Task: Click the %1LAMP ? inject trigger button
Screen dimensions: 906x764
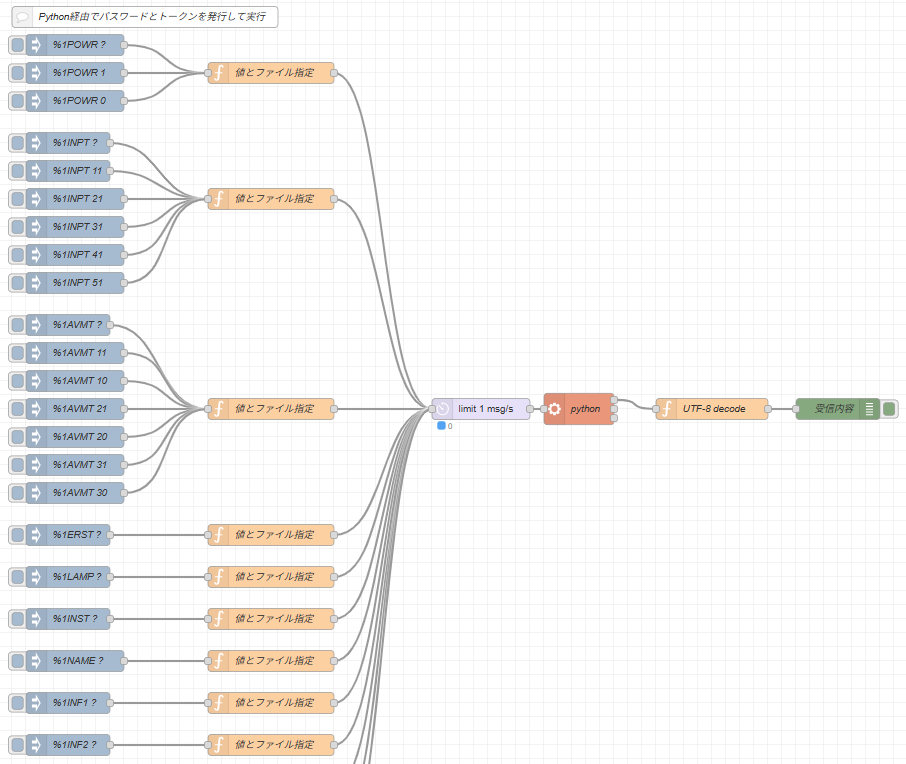Action: 18,577
